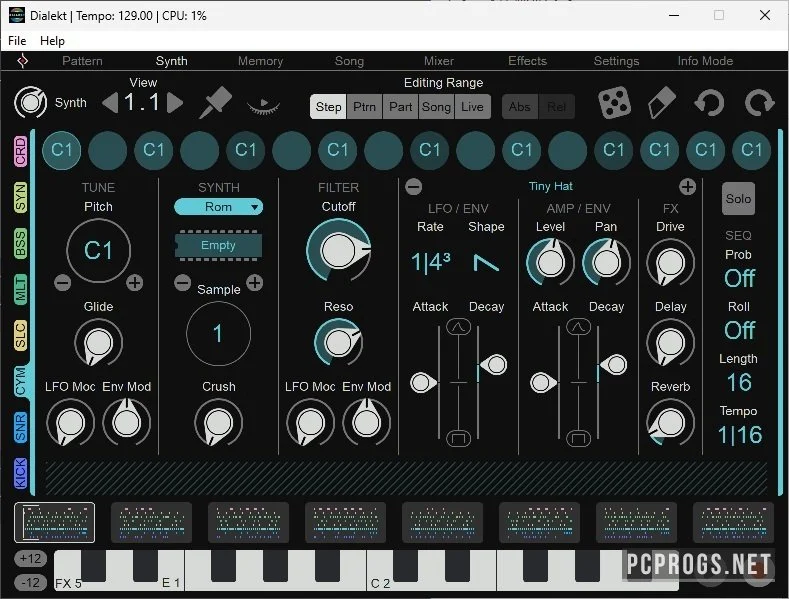Set editing range to Step
Viewport: 789px width, 599px height.
coord(328,107)
